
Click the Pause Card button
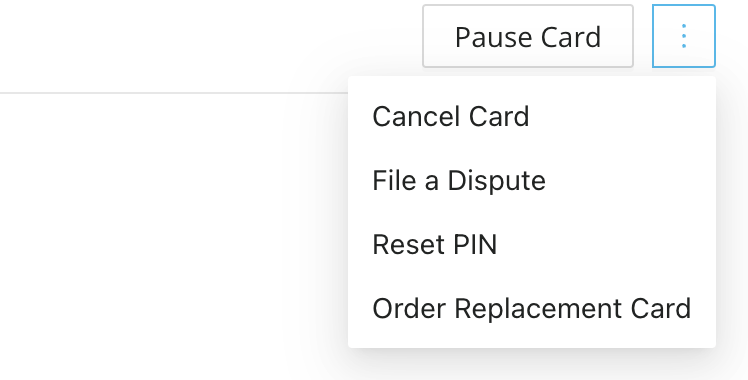pyautogui.click(x=528, y=36)
